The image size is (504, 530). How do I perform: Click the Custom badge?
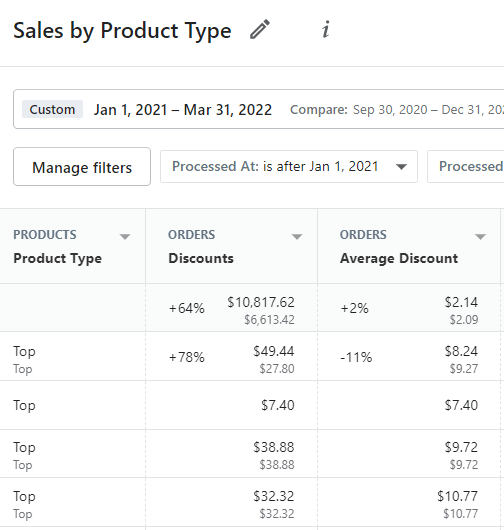[x=52, y=109]
